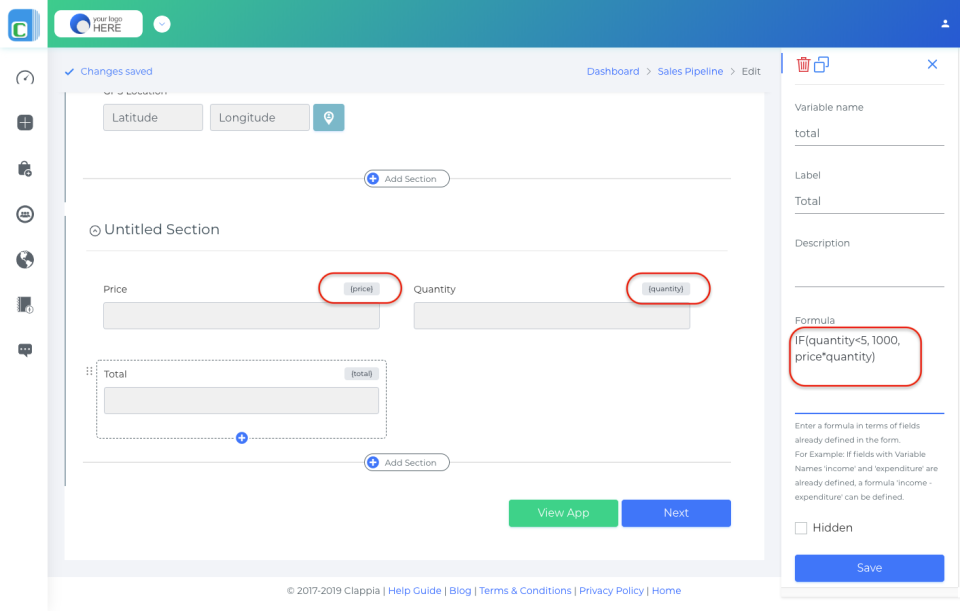
Task: Duplicate the field using the copy icon
Action: 821,63
